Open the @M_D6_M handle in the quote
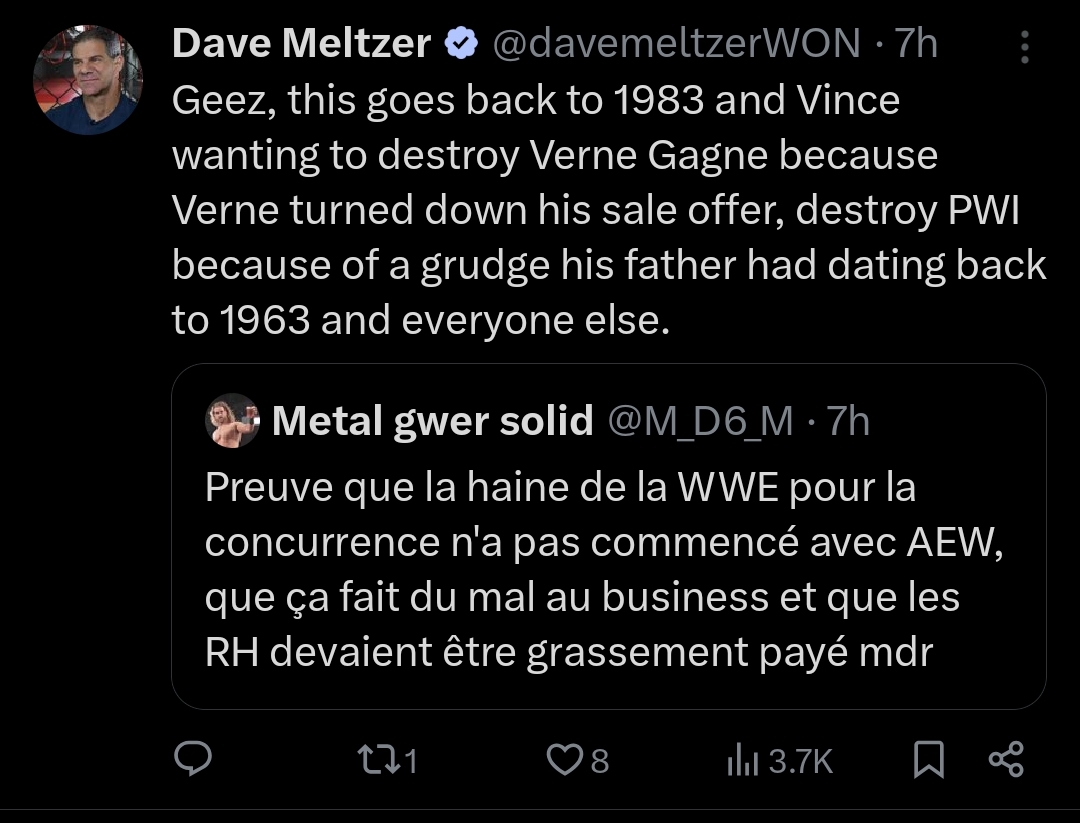Viewport: 1080px width, 823px height. 700,421
